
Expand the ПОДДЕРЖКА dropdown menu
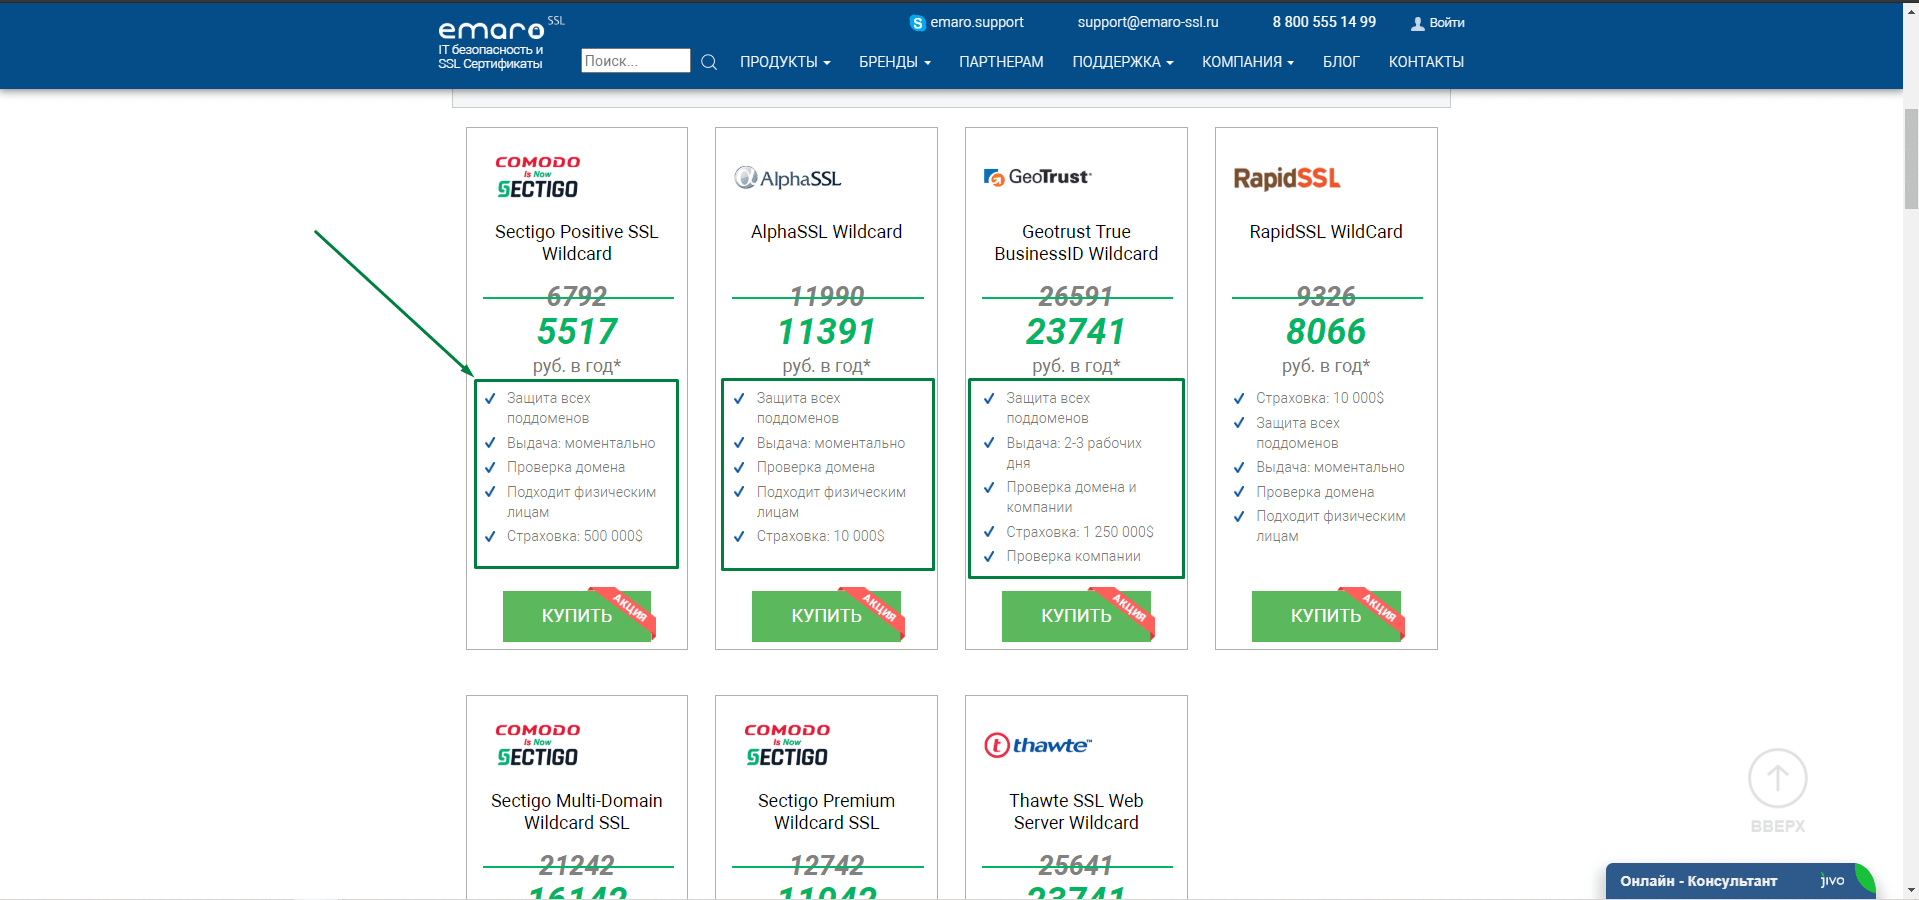1123,62
